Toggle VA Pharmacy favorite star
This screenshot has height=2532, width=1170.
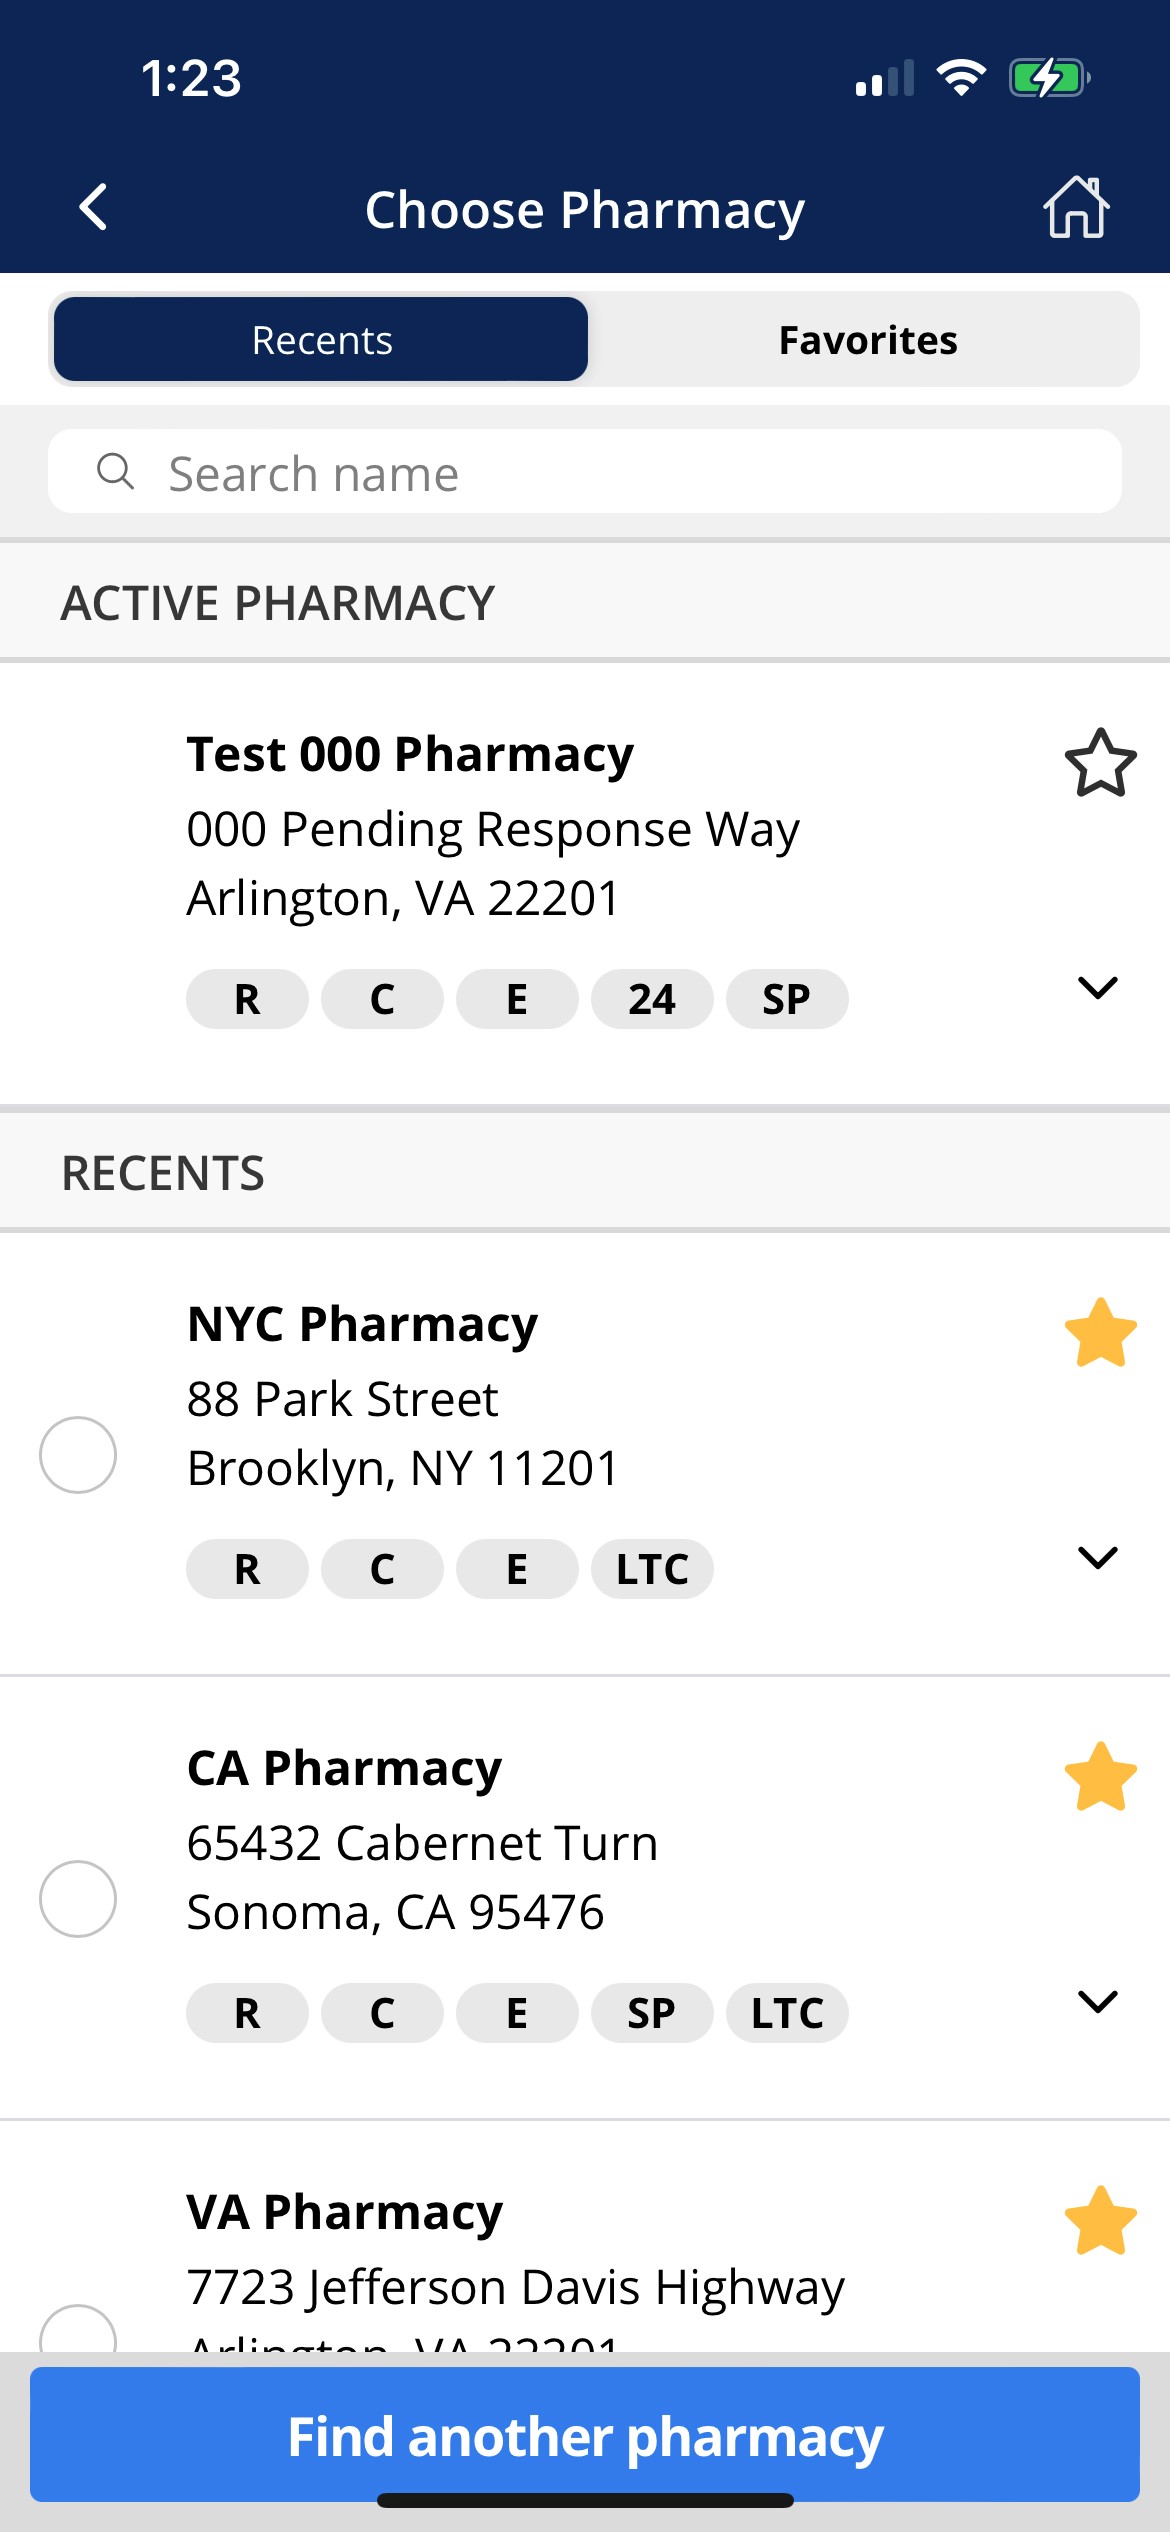pyautogui.click(x=1100, y=2221)
